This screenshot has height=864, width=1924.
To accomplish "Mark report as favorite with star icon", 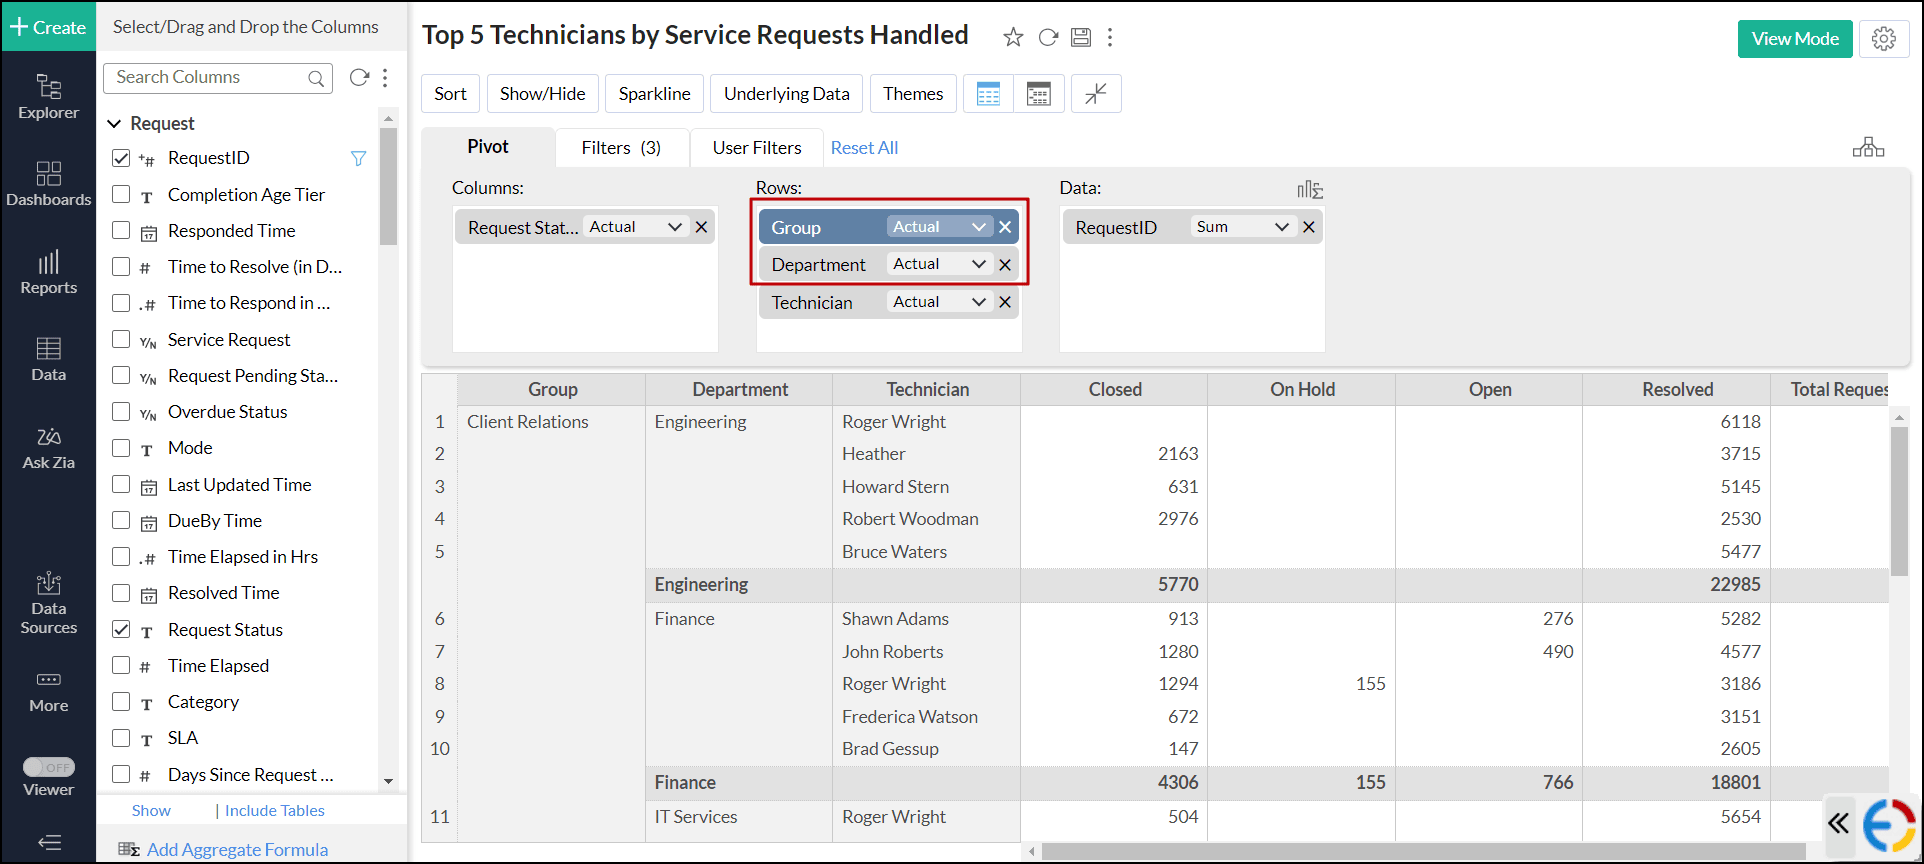I will tap(1013, 37).
